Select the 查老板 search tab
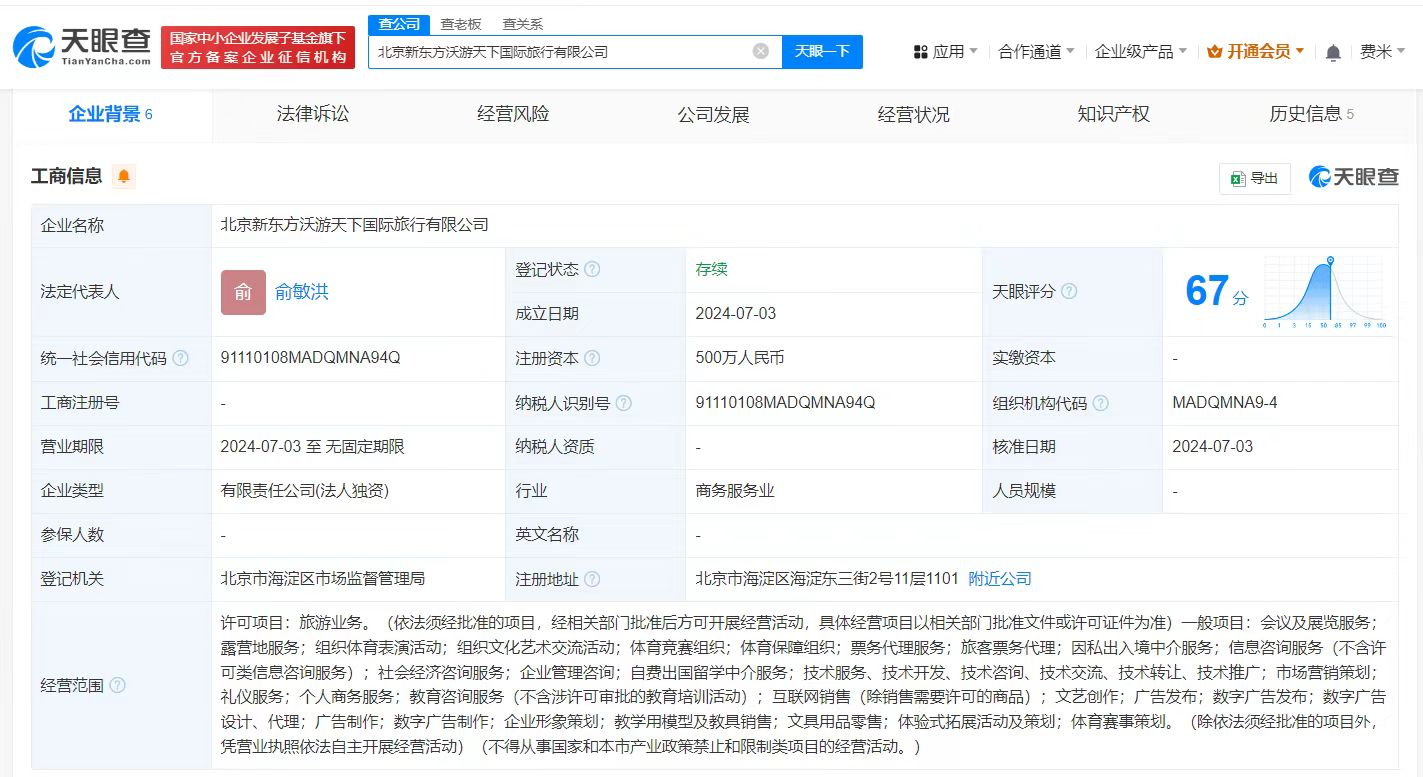The height and width of the screenshot is (777, 1423). point(461,24)
